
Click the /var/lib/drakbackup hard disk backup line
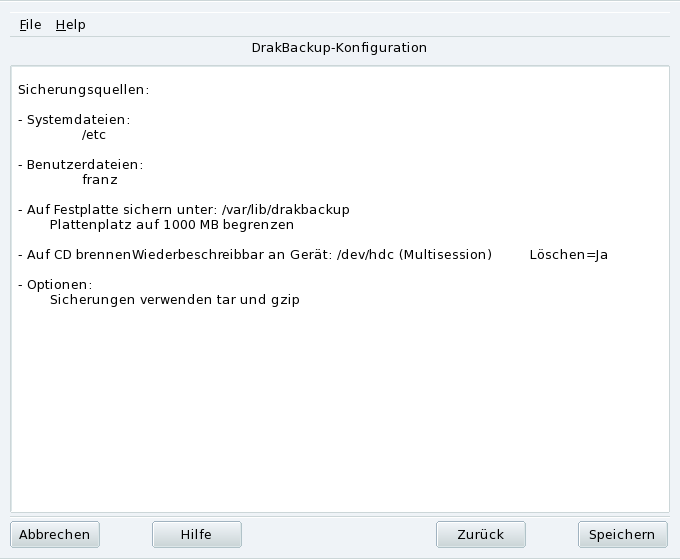[184, 210]
